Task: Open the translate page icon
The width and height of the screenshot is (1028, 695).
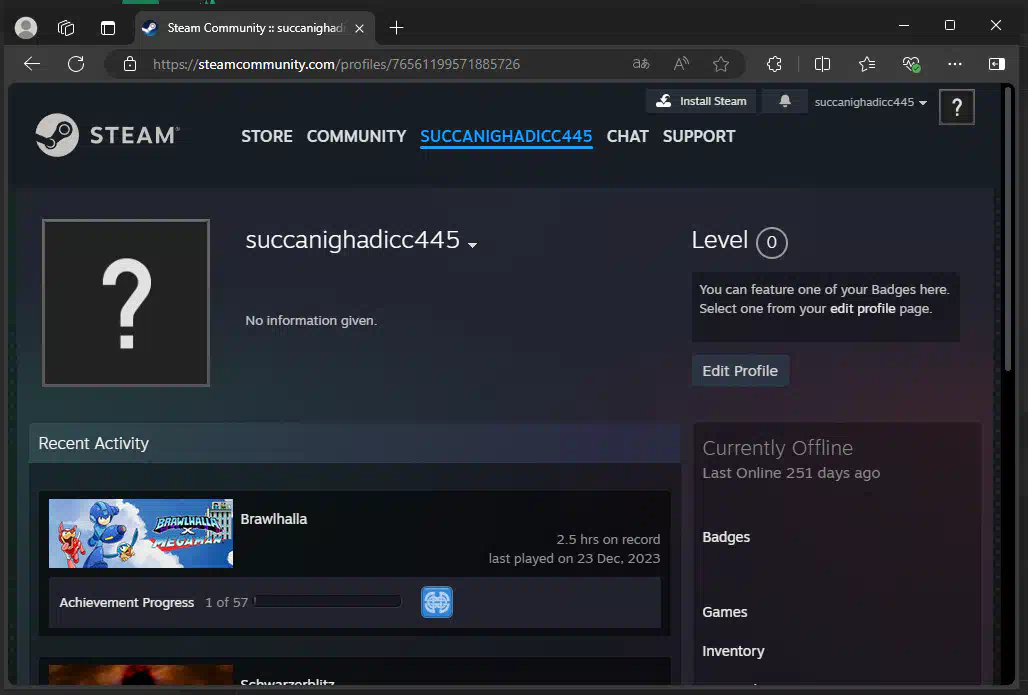Action: click(641, 64)
